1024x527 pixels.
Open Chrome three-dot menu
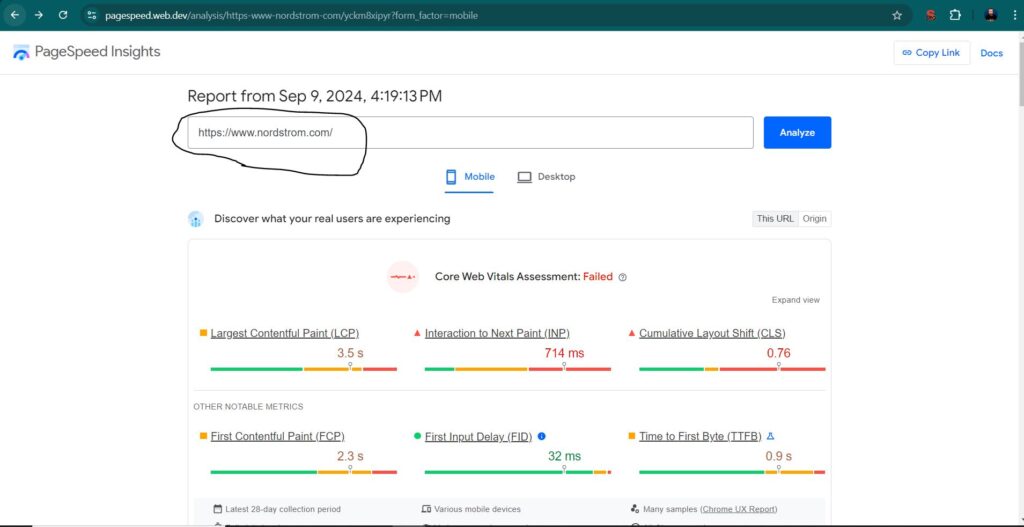[1014, 15]
